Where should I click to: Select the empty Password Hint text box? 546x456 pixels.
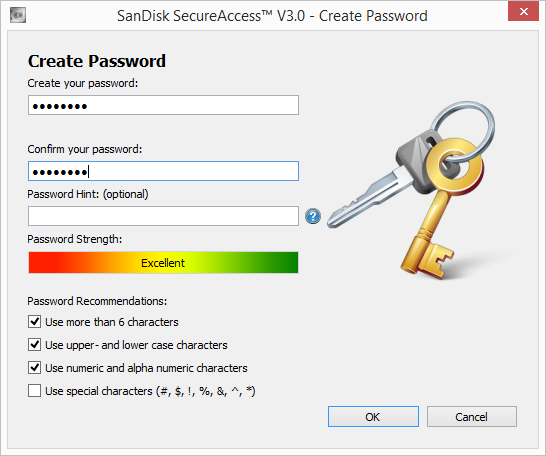[x=163, y=216]
